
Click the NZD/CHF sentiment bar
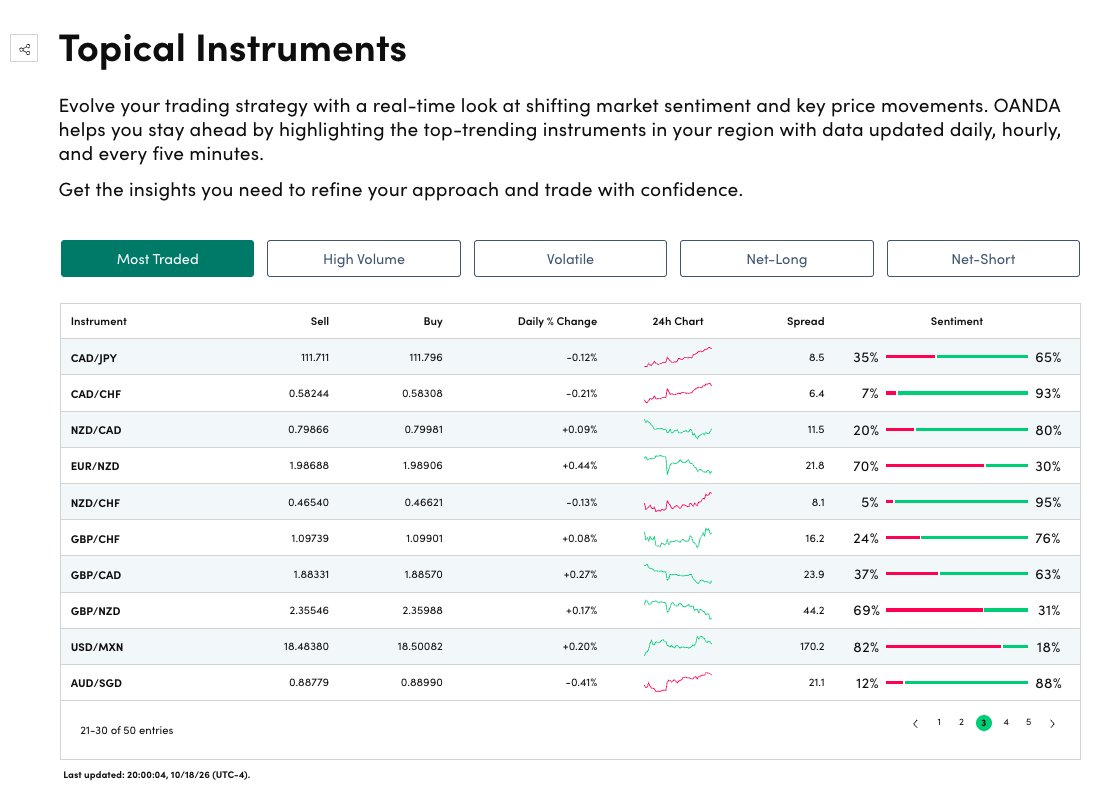957,501
